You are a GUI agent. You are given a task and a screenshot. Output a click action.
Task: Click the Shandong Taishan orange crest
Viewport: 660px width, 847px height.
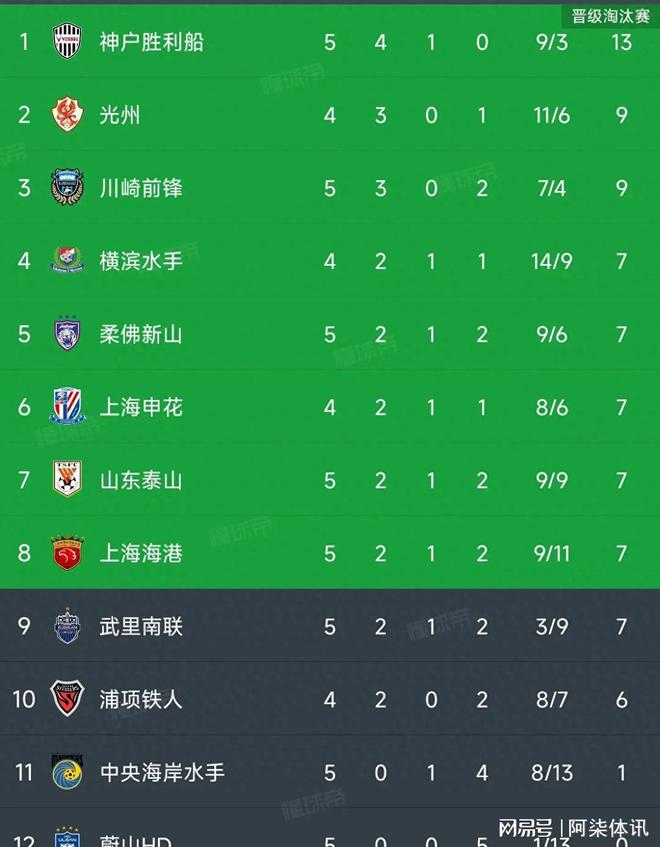coord(67,479)
